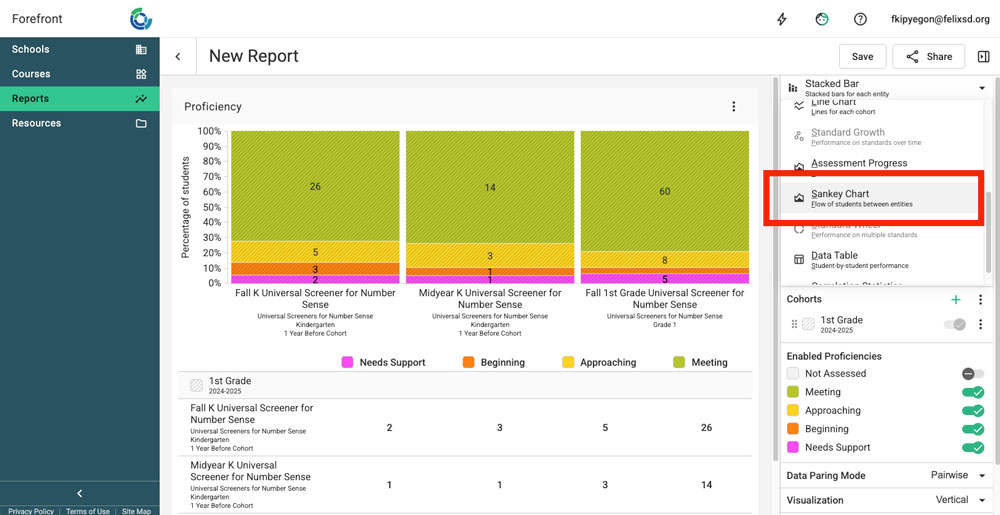Click the Save button
1000x515 pixels.
862,57
